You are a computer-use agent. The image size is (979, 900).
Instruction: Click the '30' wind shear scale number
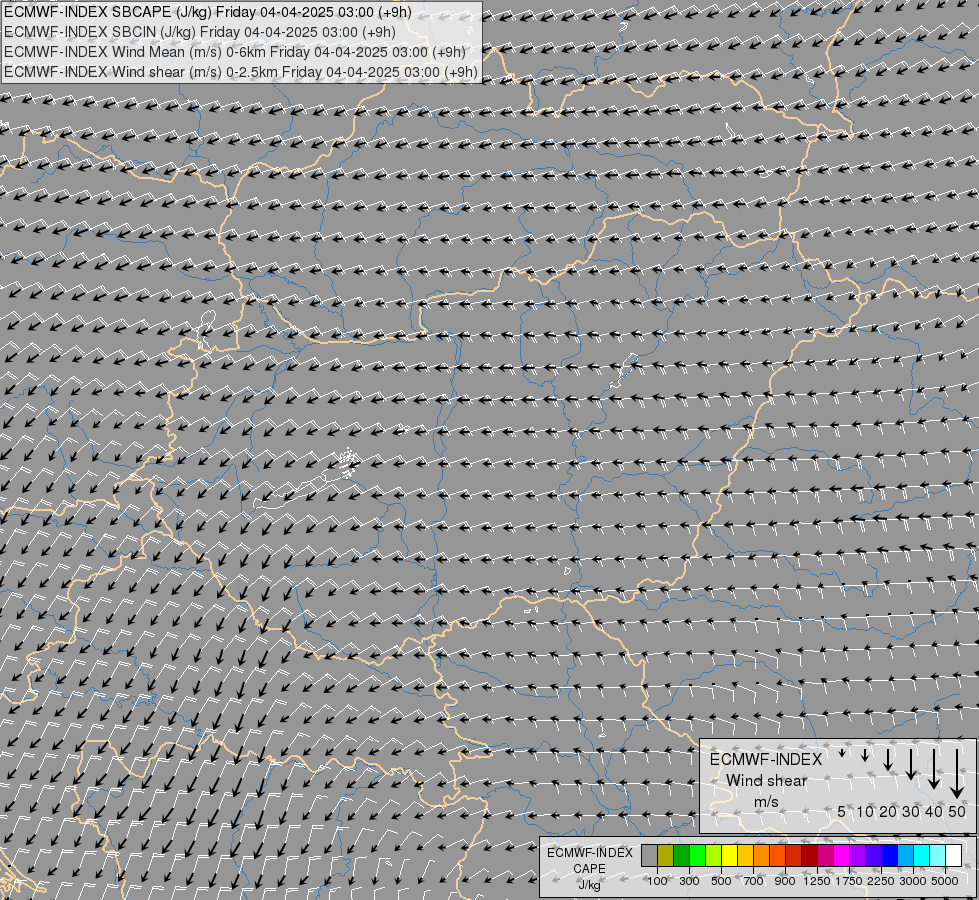pyautogui.click(x=911, y=811)
